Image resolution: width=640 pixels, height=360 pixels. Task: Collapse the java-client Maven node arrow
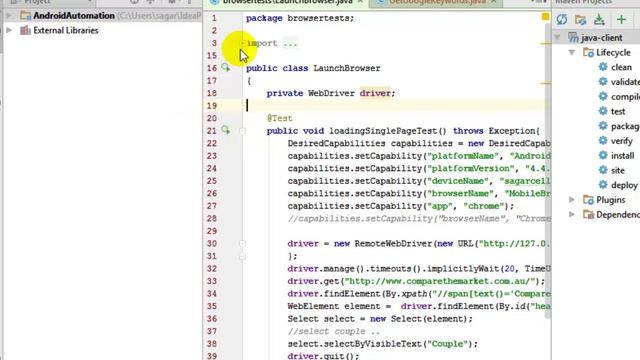pyautogui.click(x=558, y=38)
